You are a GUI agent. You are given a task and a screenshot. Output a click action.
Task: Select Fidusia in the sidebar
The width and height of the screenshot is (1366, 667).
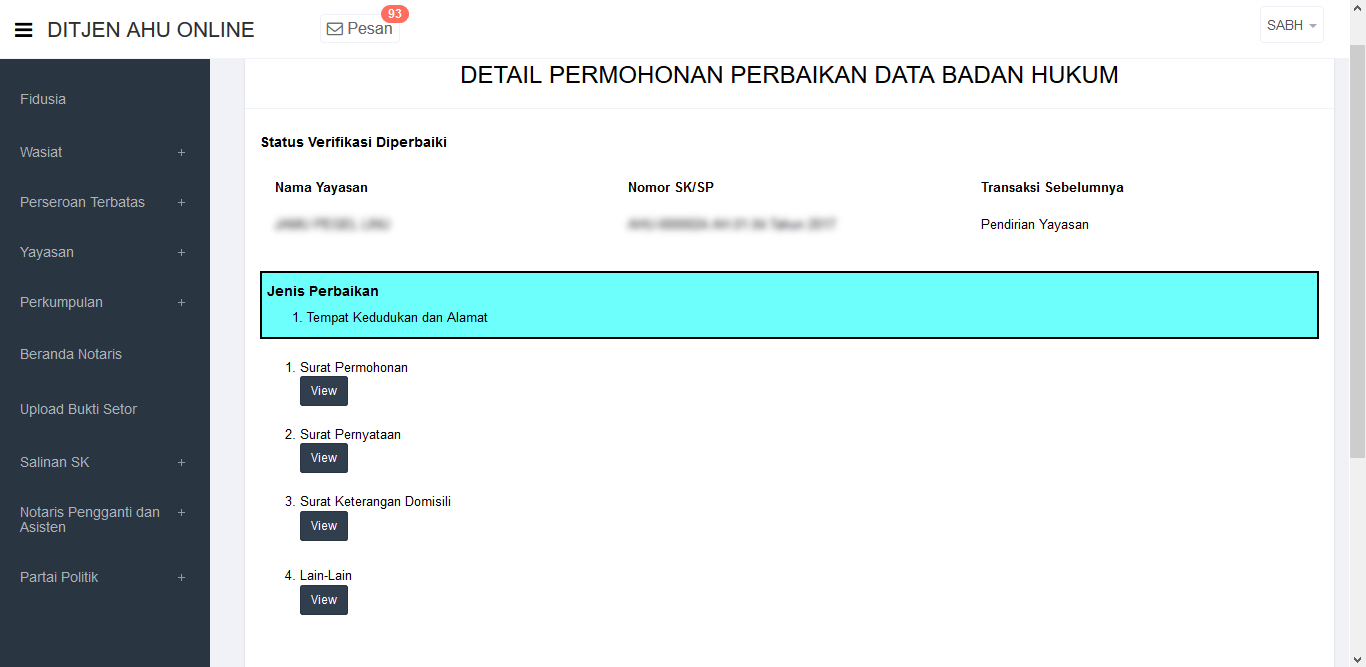tap(43, 99)
